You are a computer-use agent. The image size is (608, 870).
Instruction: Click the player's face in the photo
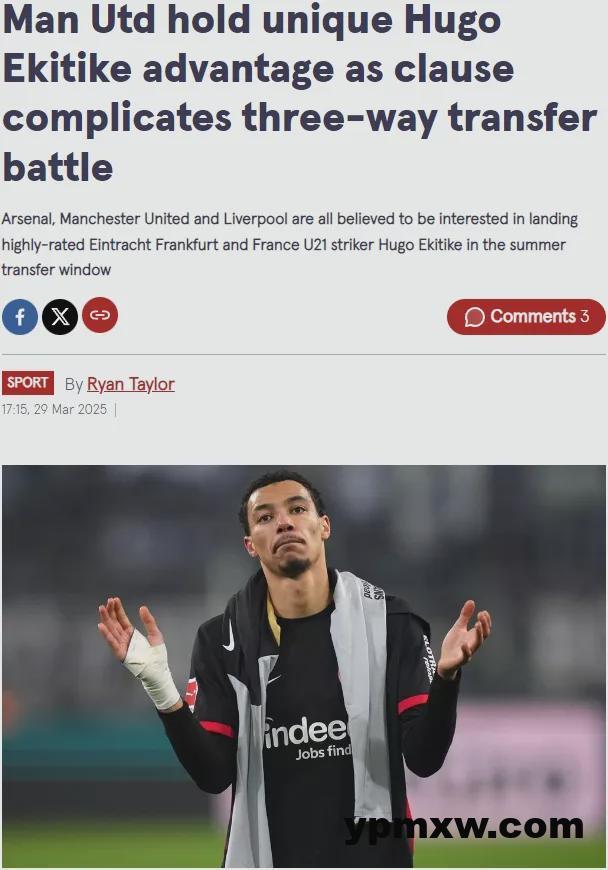[284, 525]
